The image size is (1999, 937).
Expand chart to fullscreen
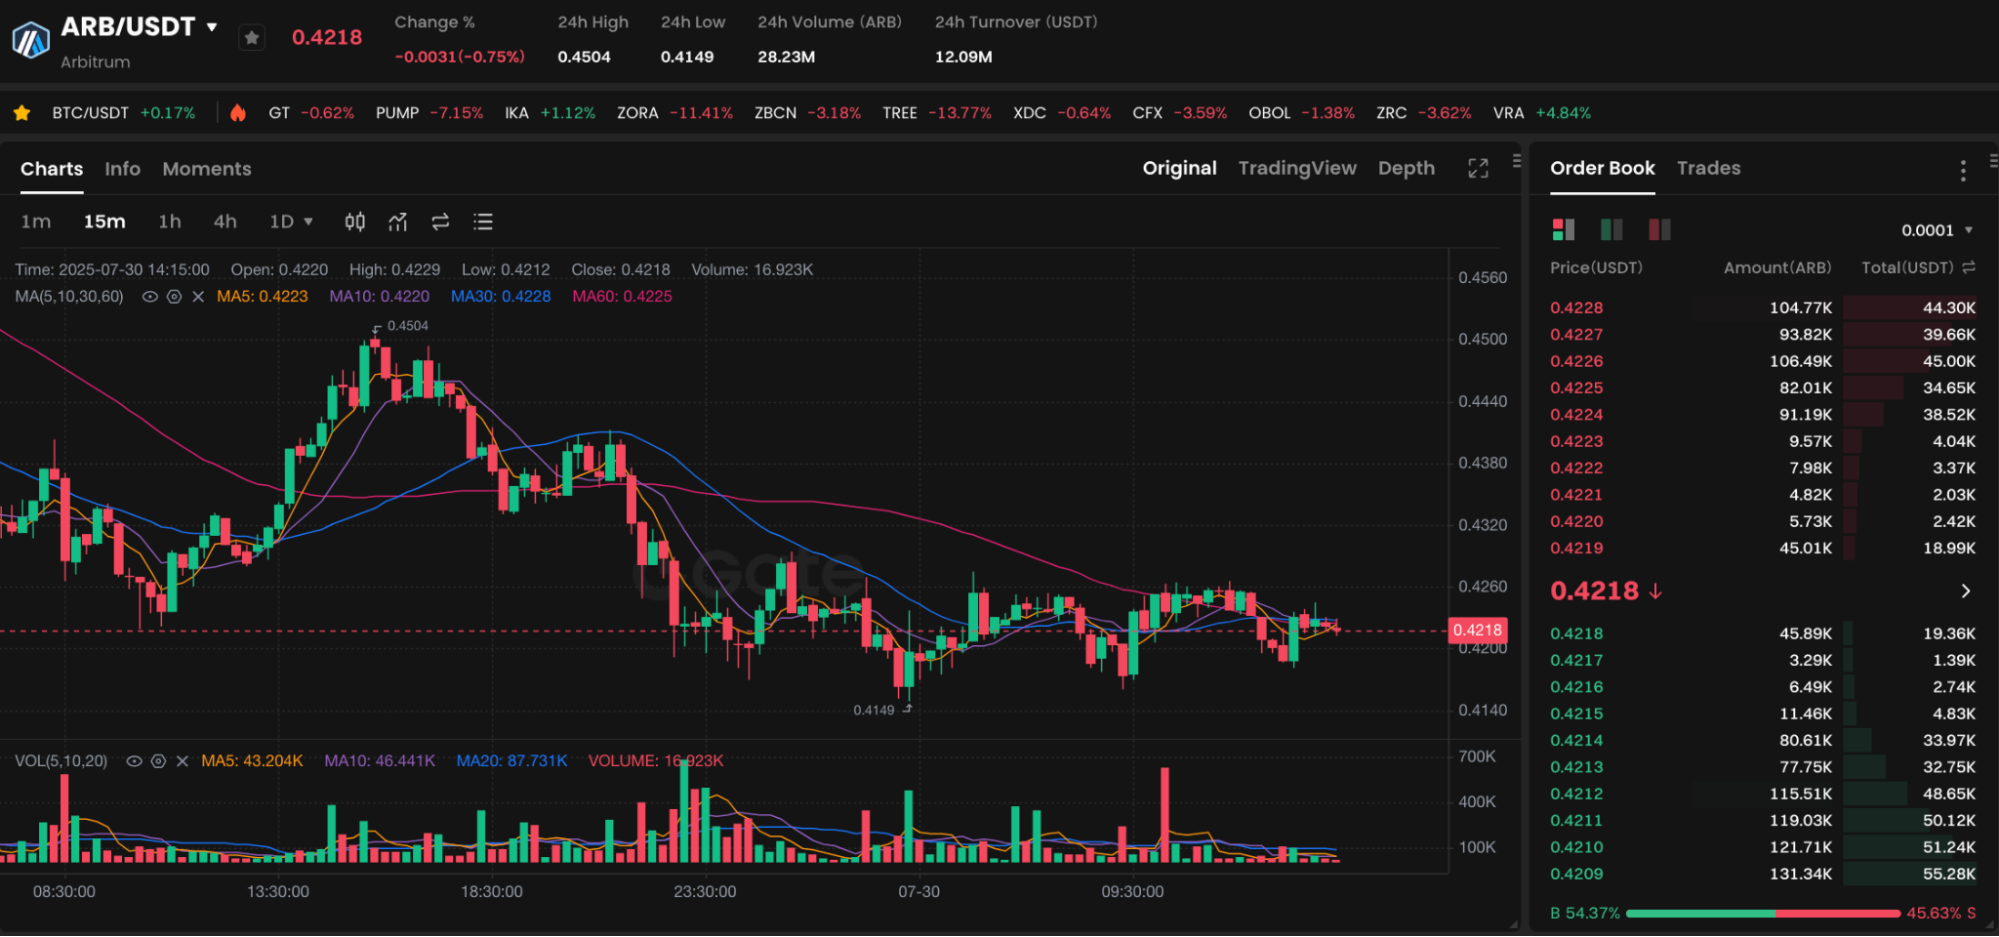pos(1478,168)
